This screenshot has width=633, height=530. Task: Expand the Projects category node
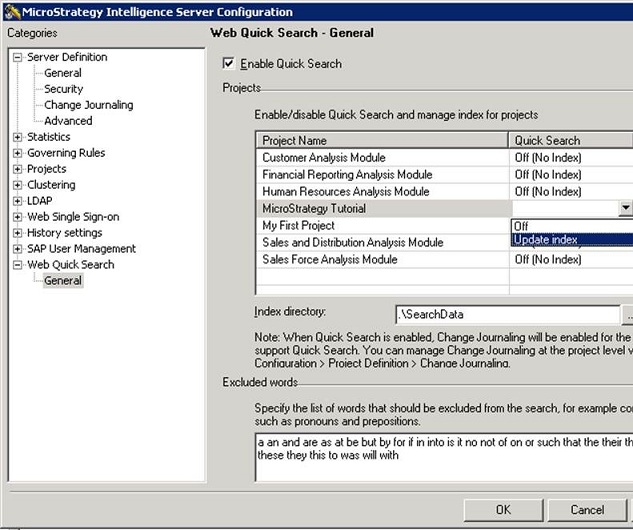(x=17, y=169)
